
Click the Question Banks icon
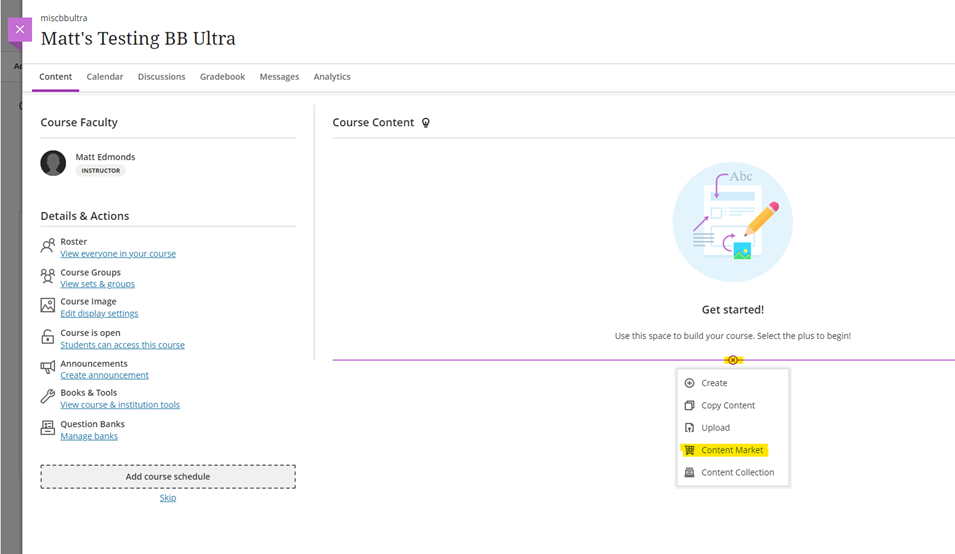(x=48, y=428)
